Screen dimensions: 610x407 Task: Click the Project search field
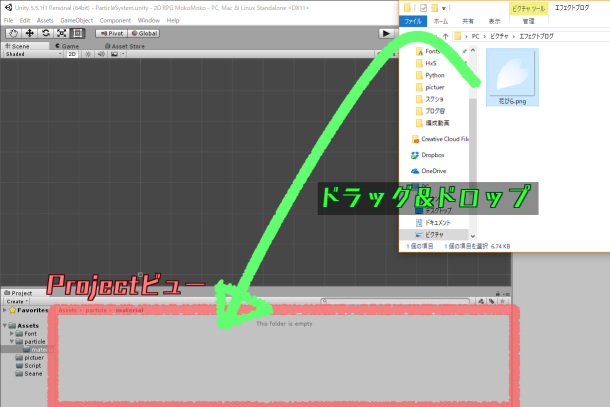click(395, 301)
